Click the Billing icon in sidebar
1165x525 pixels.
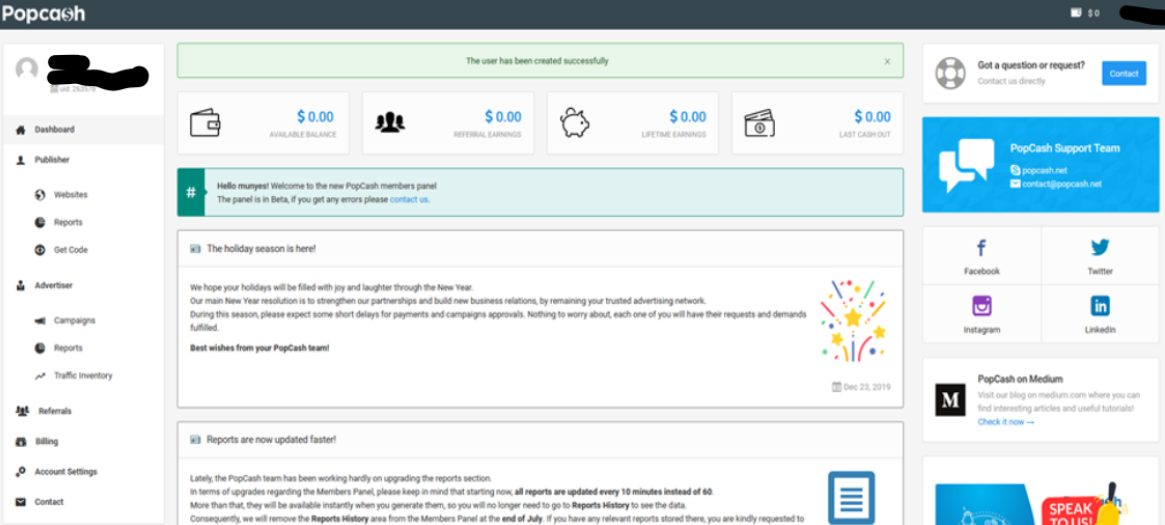point(21,441)
